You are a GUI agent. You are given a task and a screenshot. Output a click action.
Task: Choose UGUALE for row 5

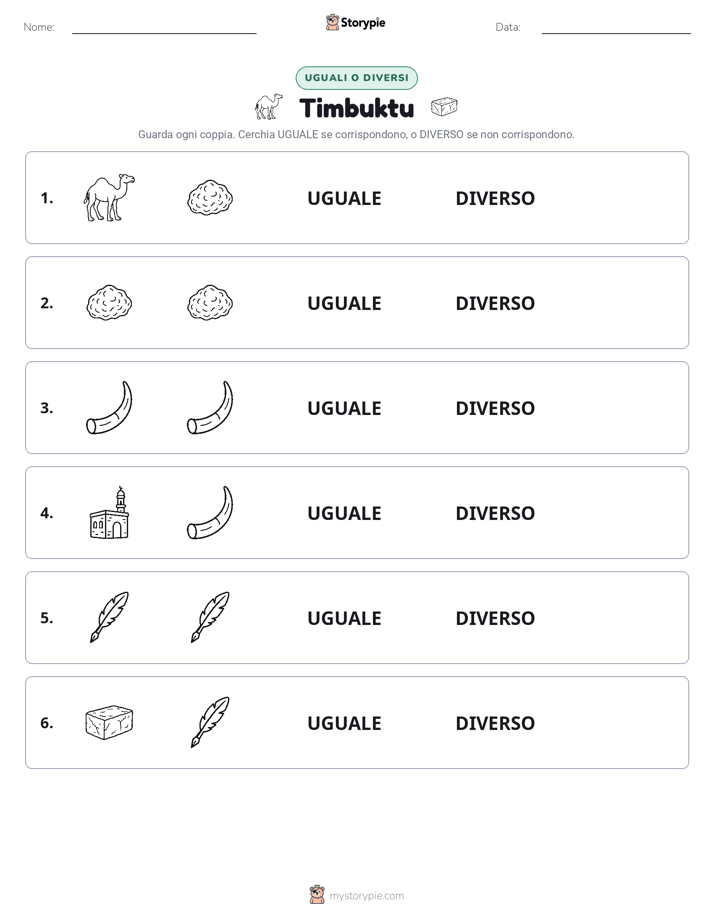pyautogui.click(x=344, y=618)
